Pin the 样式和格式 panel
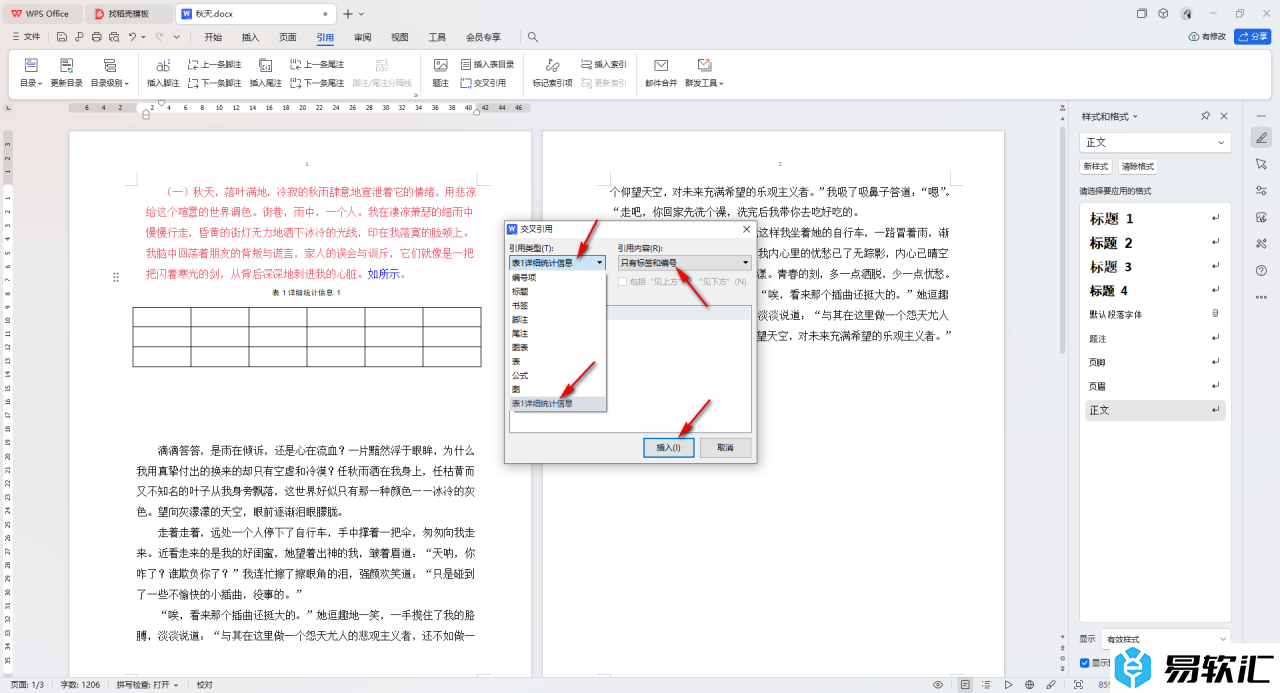 pos(1206,116)
